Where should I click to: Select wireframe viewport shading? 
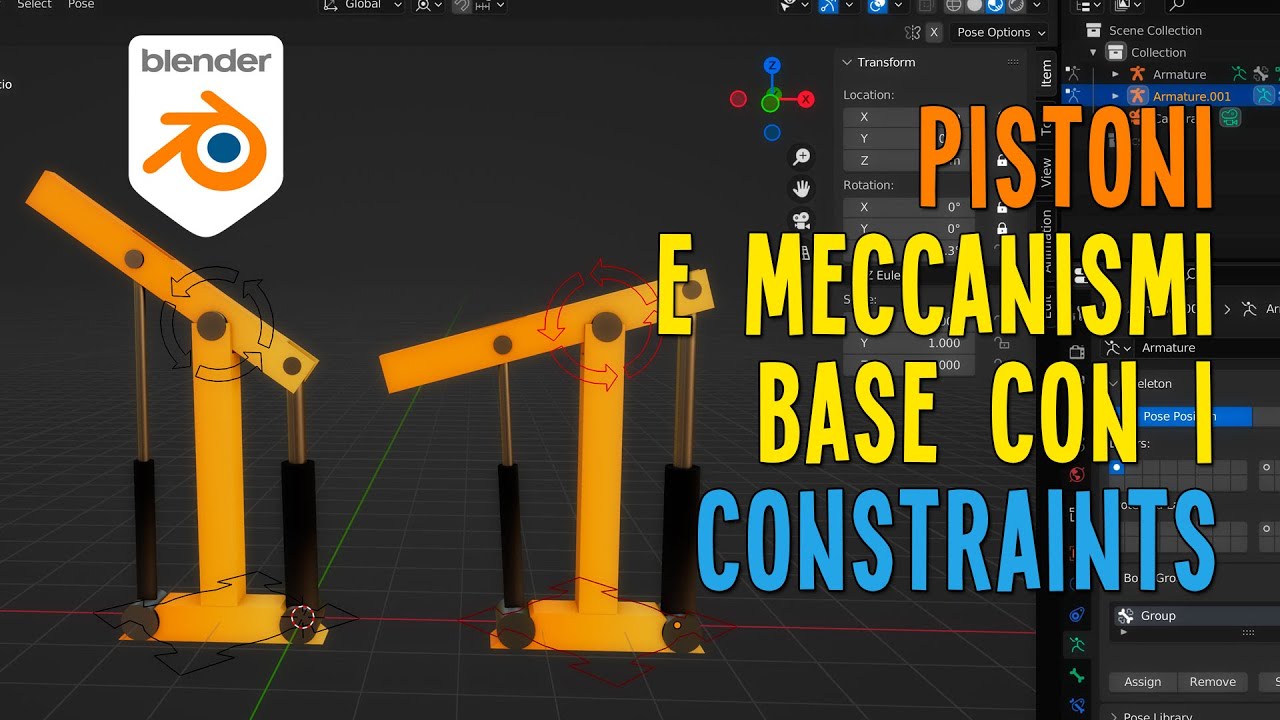pos(953,5)
